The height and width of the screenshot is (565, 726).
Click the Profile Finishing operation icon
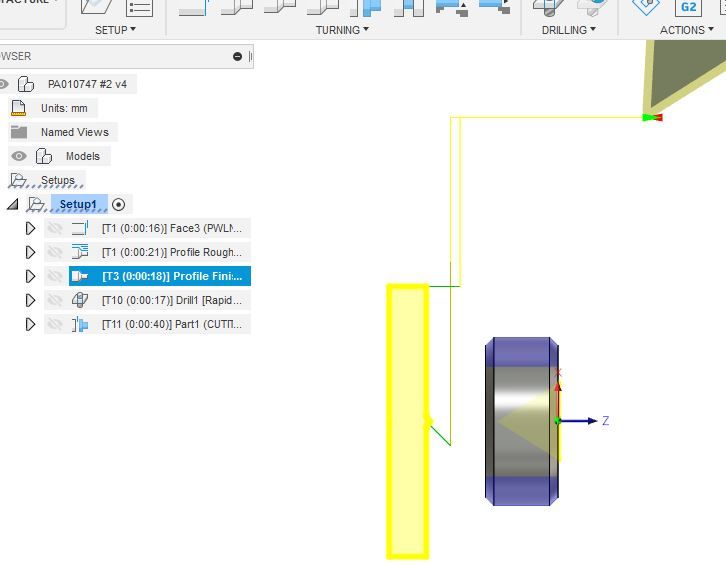point(80,276)
